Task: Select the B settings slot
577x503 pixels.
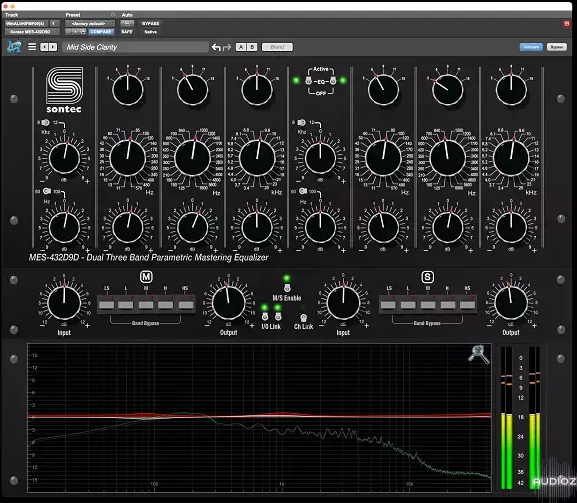Action: click(x=252, y=47)
